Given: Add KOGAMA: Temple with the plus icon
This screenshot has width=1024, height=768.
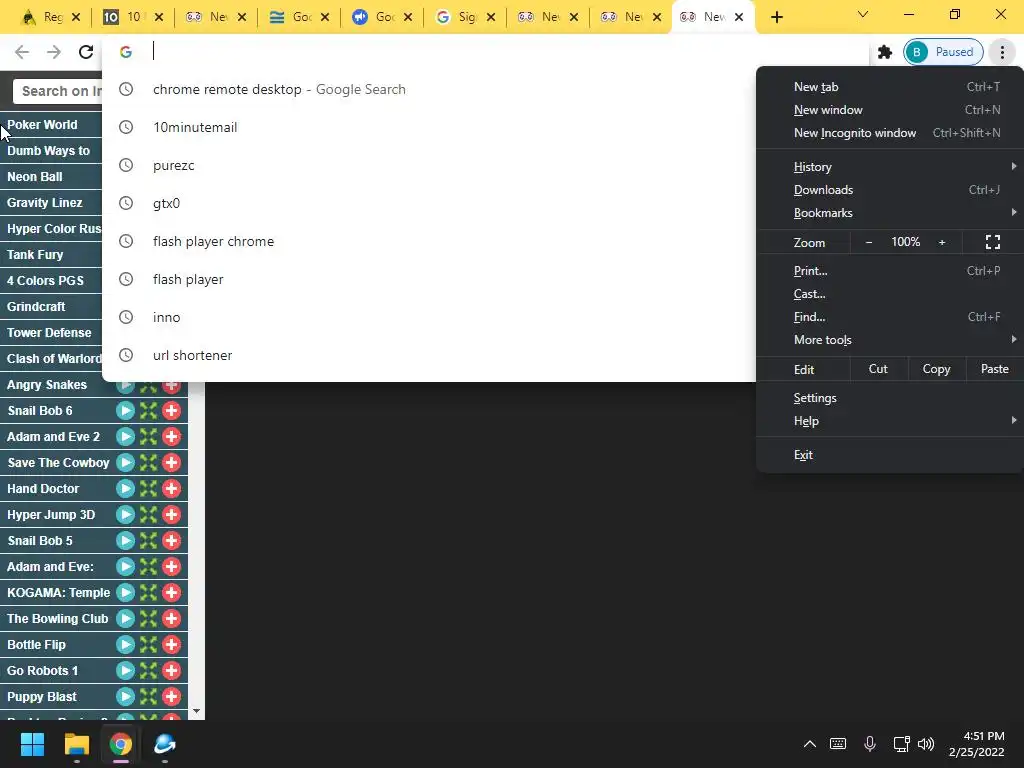Looking at the screenshot, I should coord(172,593).
